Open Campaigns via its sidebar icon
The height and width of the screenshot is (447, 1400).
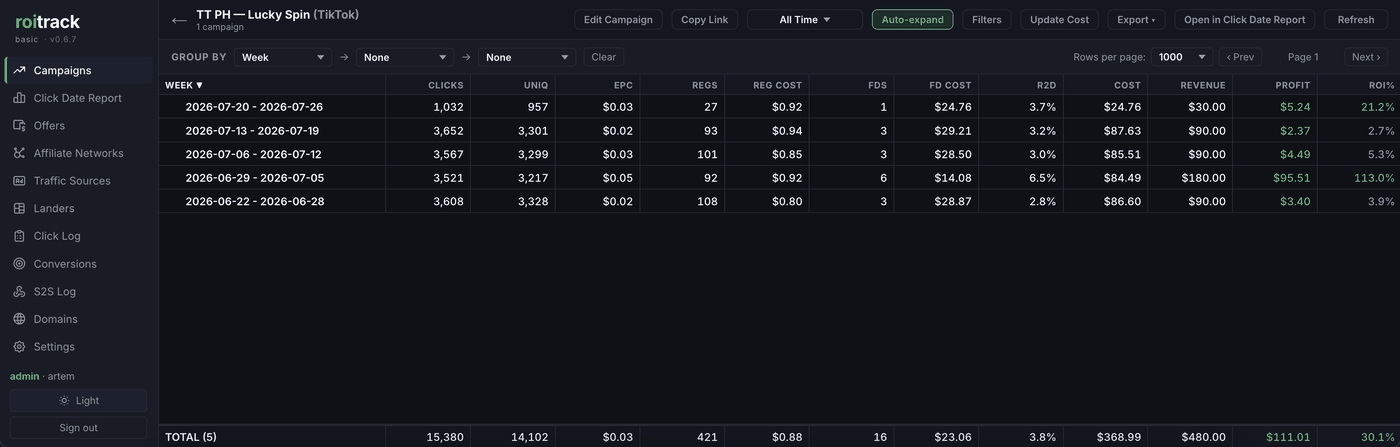(19, 70)
